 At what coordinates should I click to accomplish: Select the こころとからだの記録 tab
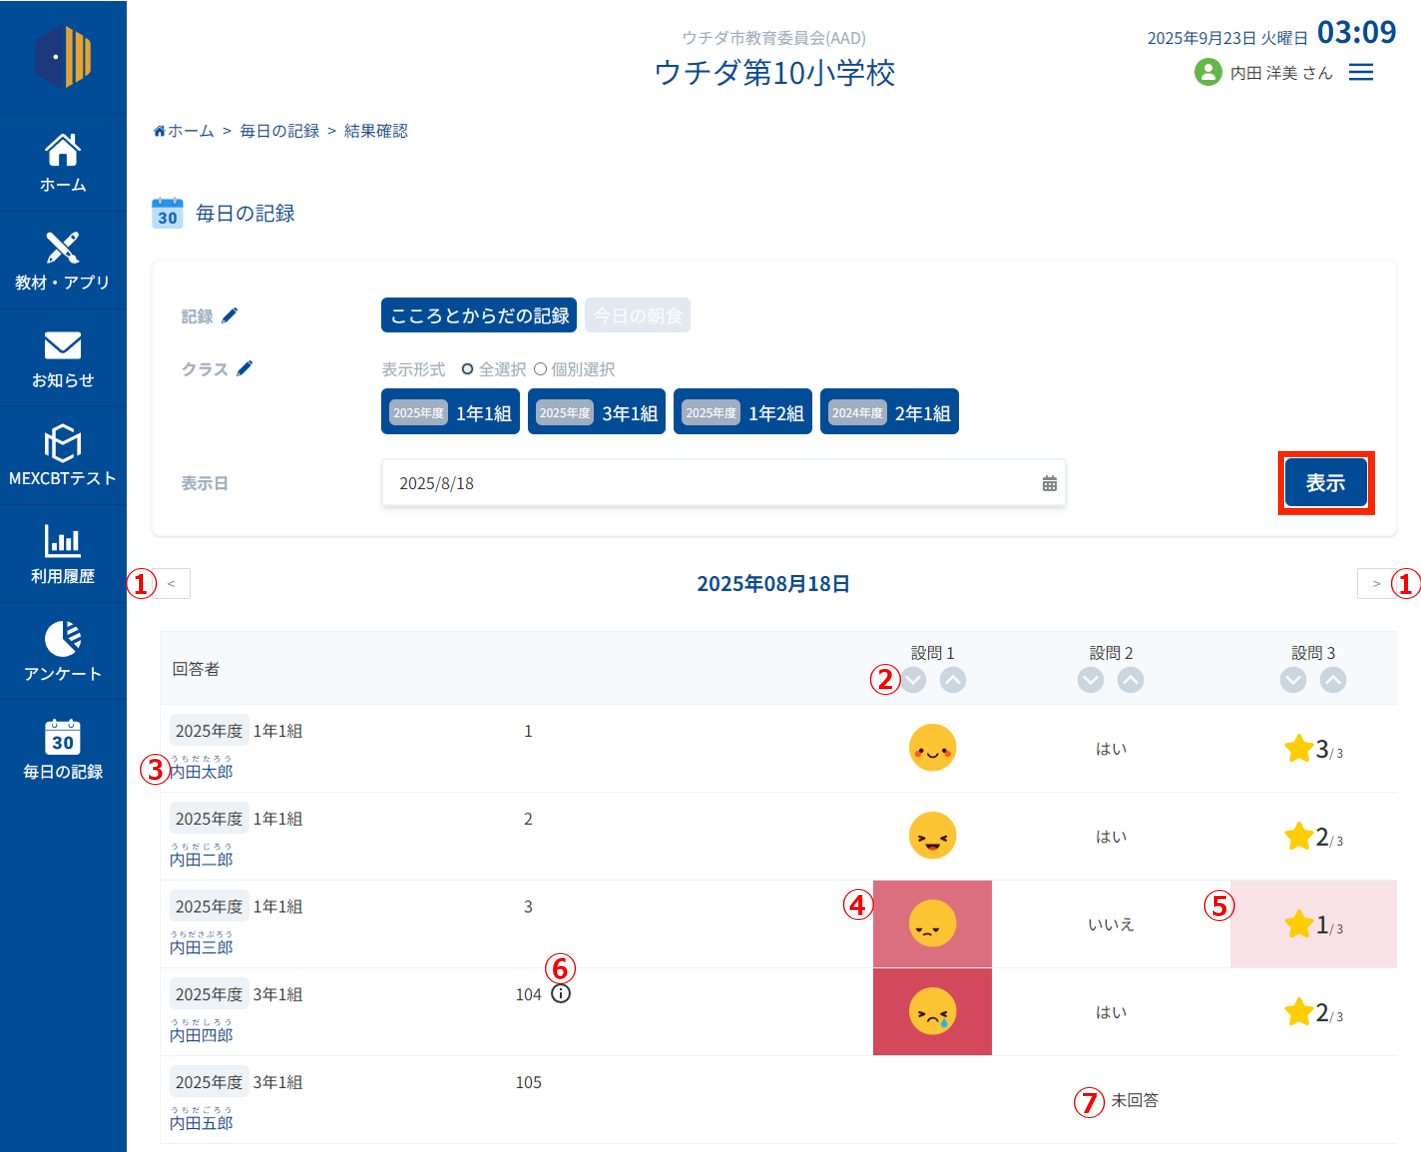pos(478,316)
